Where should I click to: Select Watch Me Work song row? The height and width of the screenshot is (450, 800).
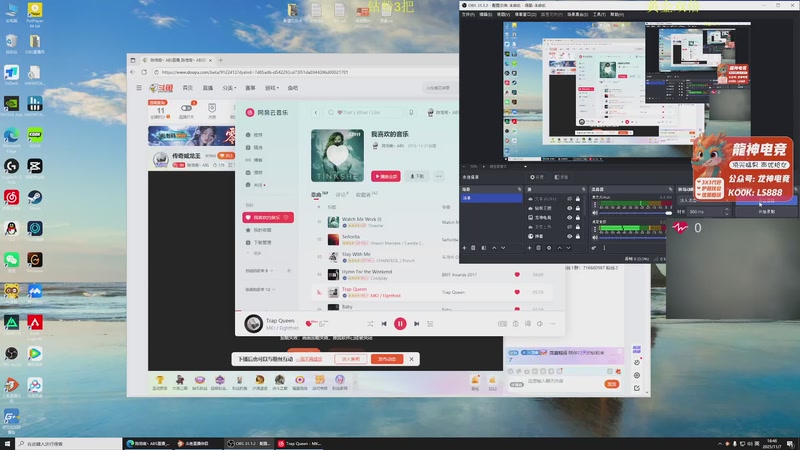433,222
